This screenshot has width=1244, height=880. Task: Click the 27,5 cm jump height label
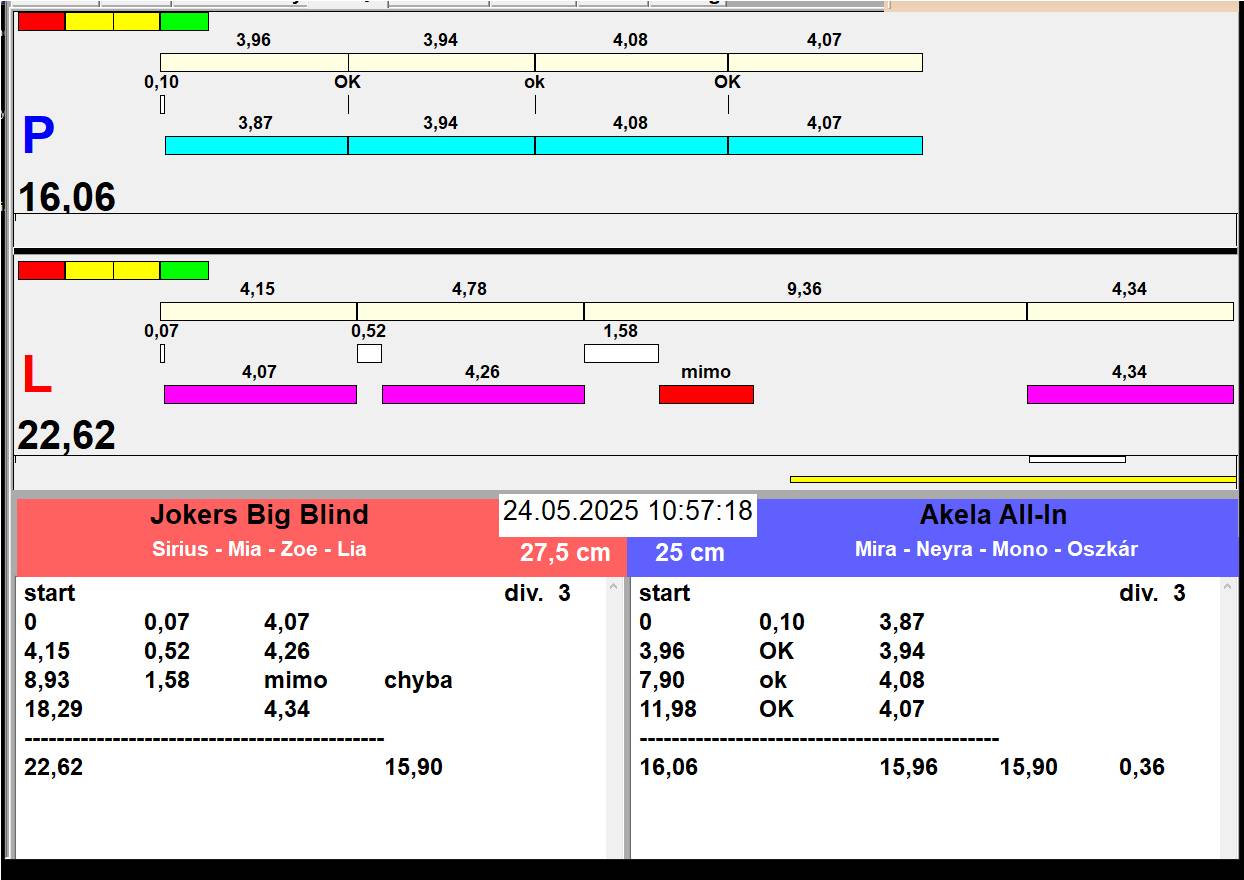pyautogui.click(x=564, y=553)
